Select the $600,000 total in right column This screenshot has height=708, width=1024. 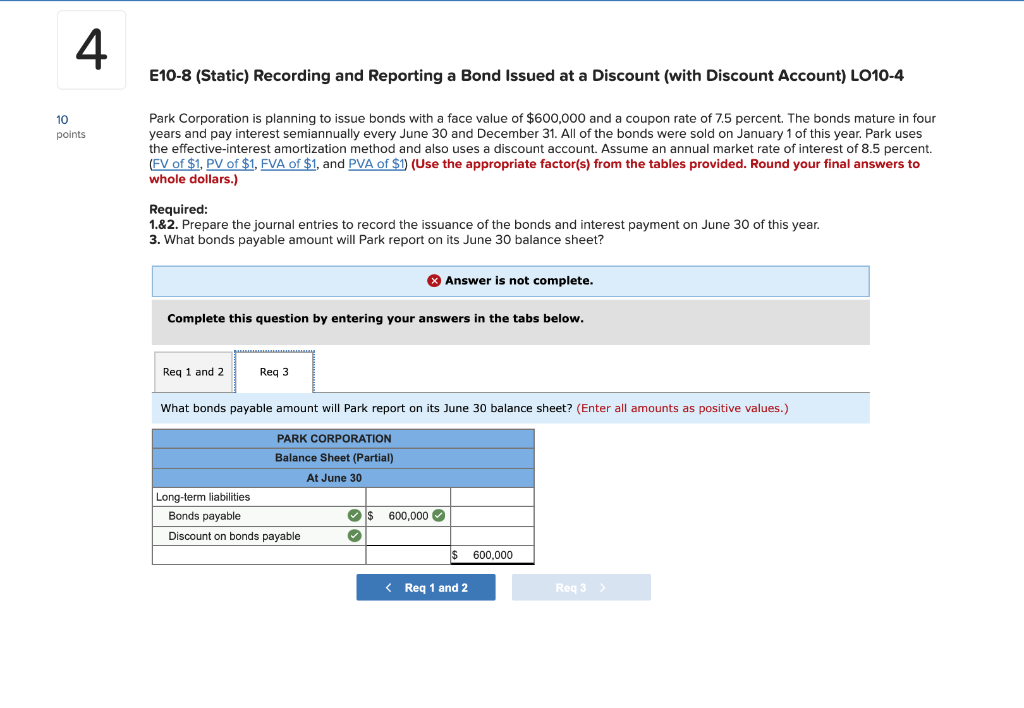pos(492,554)
